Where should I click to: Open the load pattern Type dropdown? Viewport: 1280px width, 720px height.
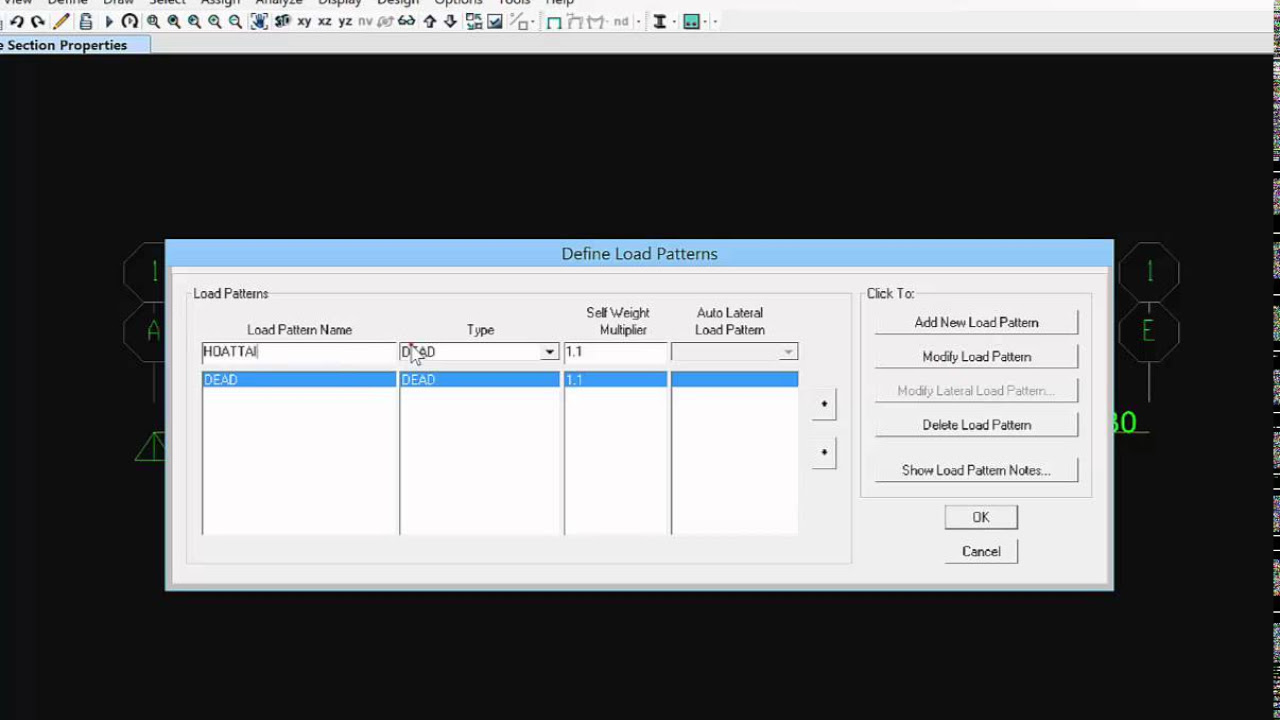549,352
